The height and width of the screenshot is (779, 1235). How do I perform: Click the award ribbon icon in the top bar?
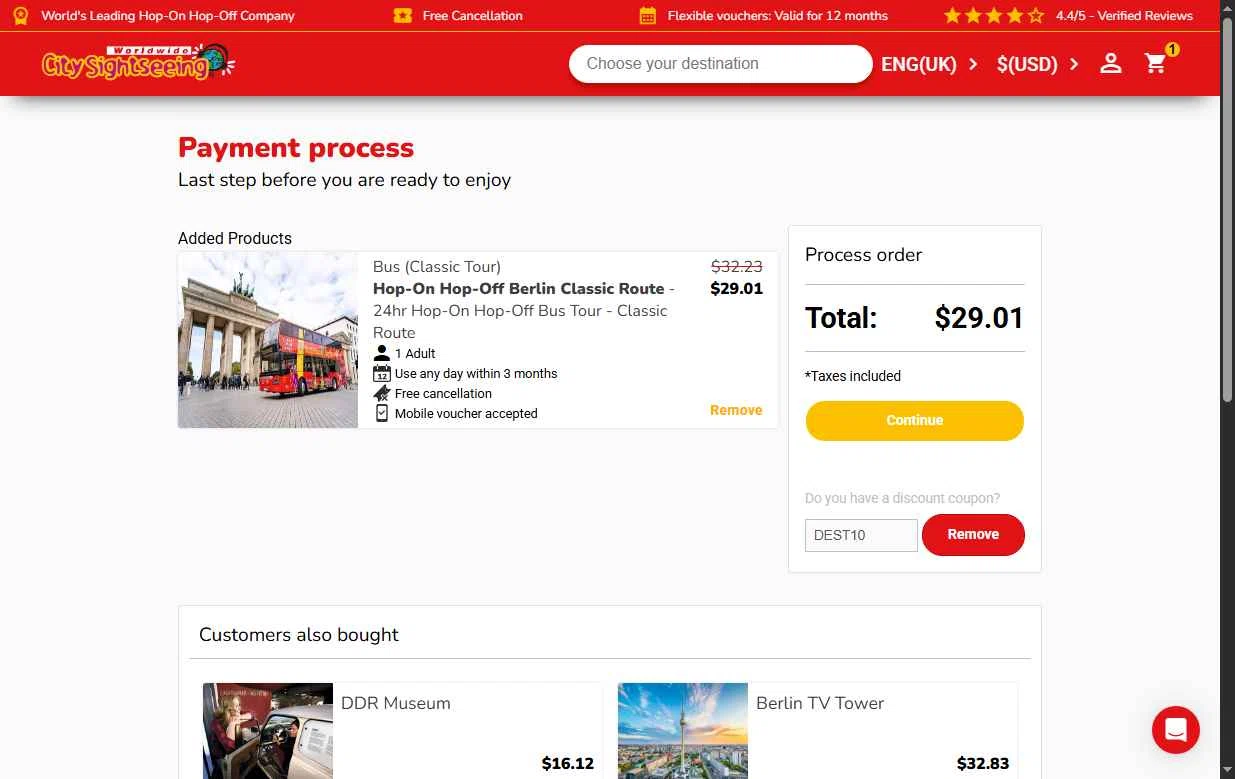[20, 16]
